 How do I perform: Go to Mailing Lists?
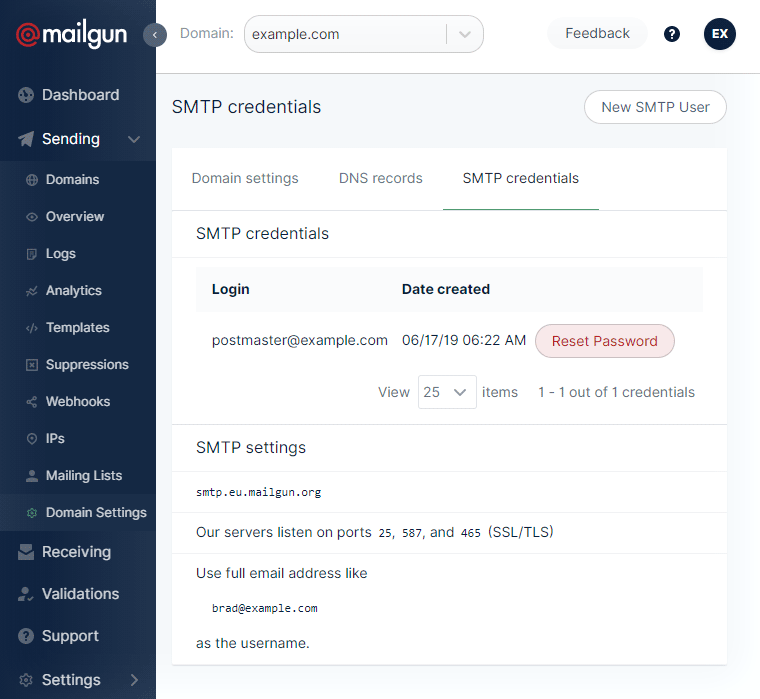84,476
